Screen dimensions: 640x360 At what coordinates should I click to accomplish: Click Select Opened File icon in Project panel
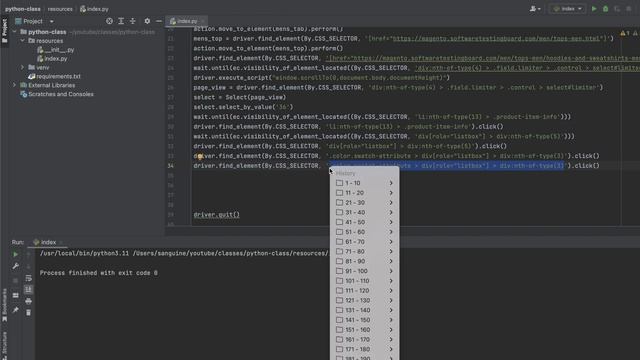[x=109, y=21]
